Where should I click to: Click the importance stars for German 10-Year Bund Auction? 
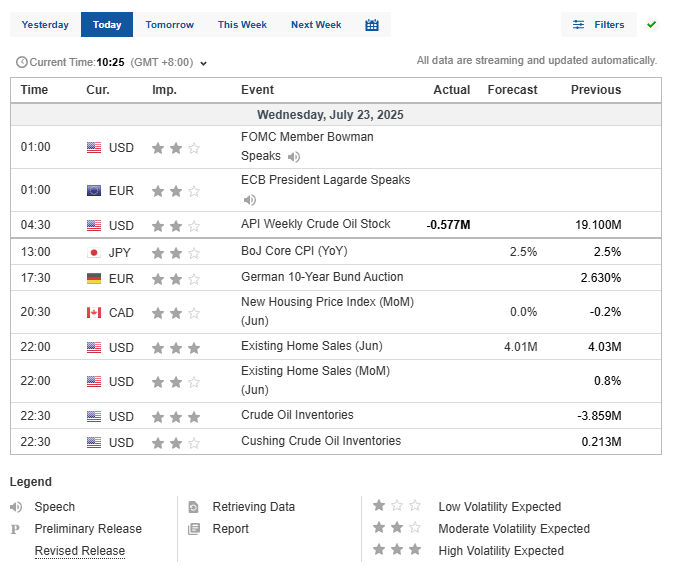point(176,279)
